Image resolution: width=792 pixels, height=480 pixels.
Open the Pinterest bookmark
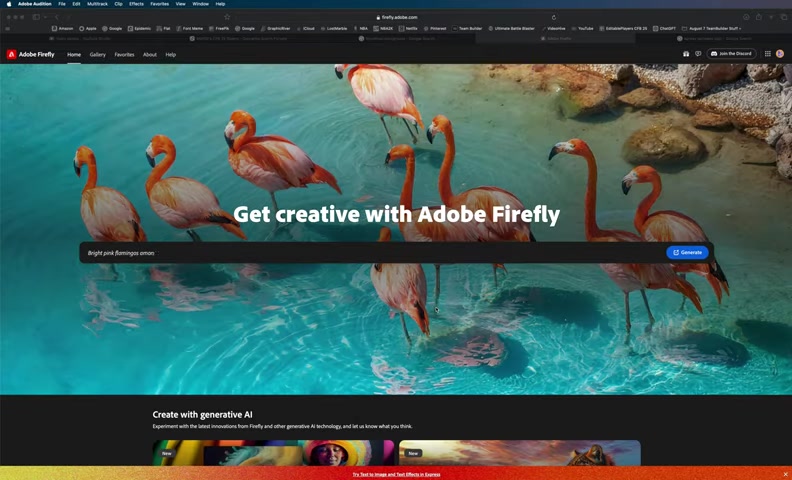[x=435, y=28]
